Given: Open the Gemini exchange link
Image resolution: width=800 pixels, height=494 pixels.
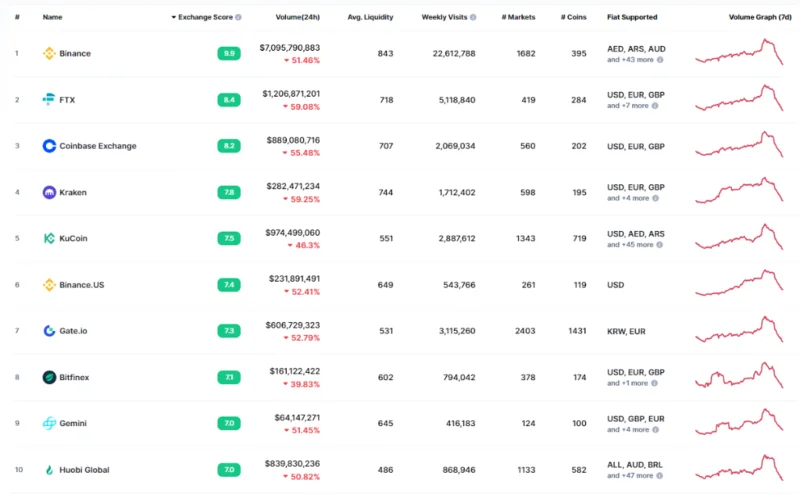Looking at the screenshot, I should [73, 423].
